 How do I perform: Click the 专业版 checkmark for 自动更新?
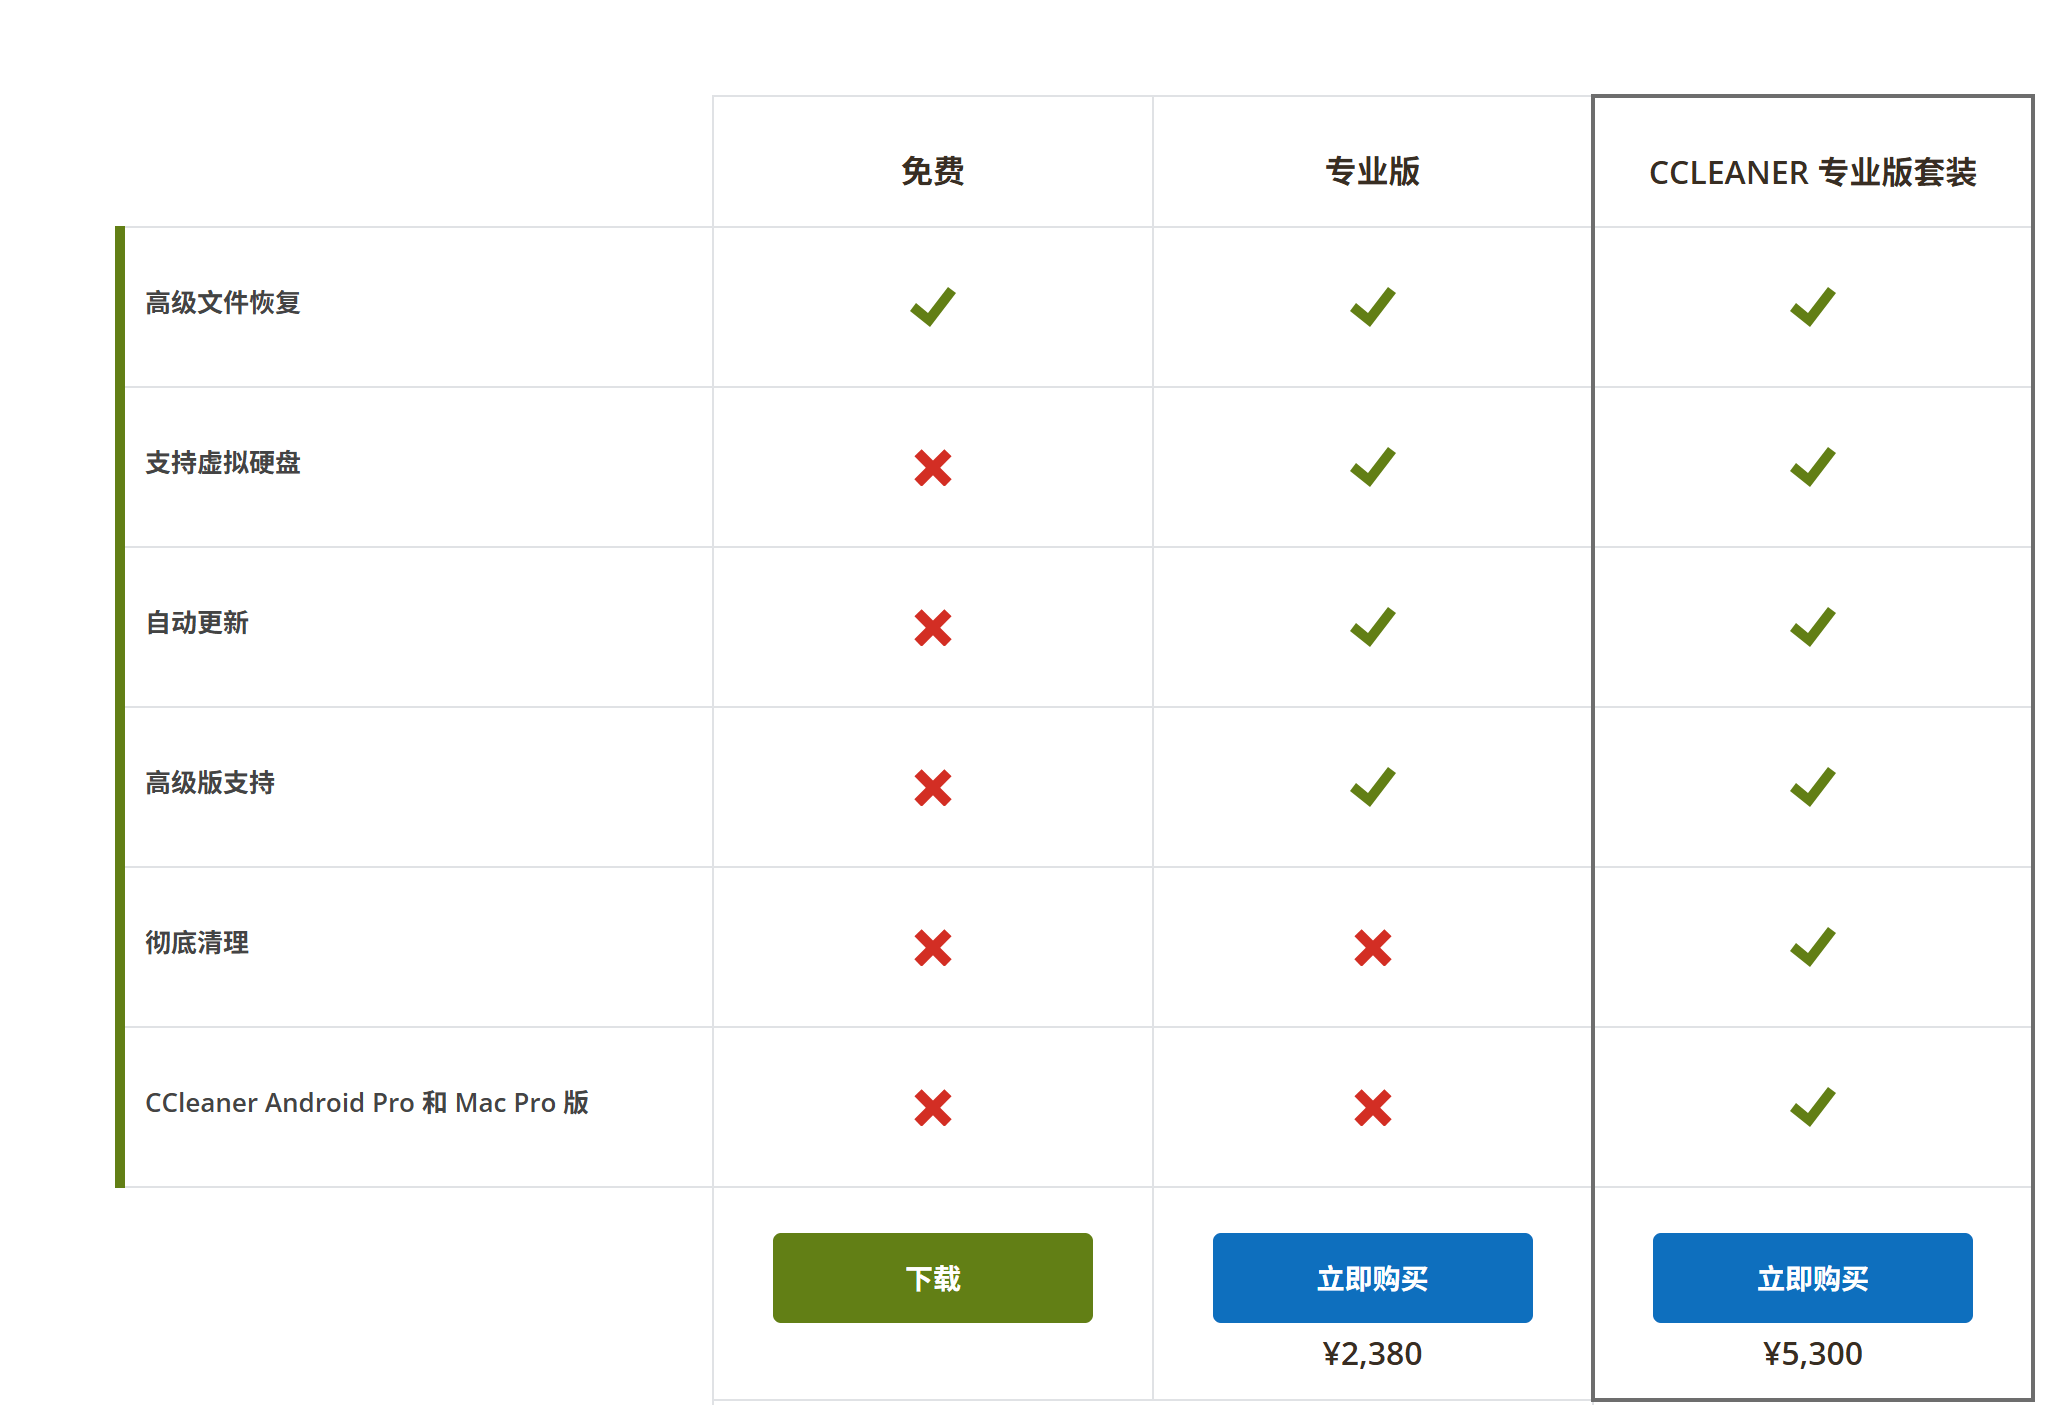(1372, 627)
